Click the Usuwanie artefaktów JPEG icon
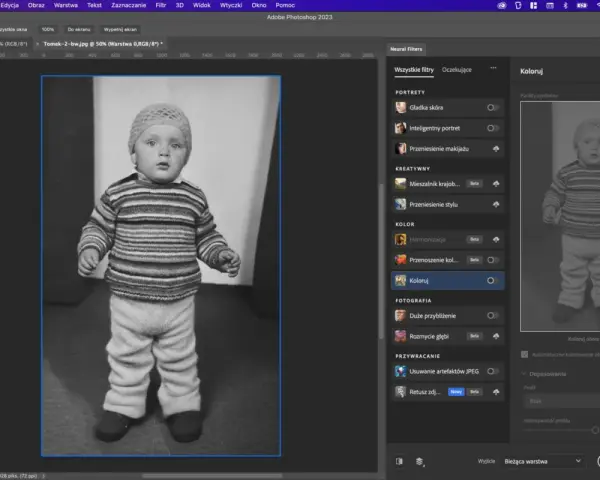Image resolution: width=600 pixels, height=480 pixels. [x=400, y=371]
